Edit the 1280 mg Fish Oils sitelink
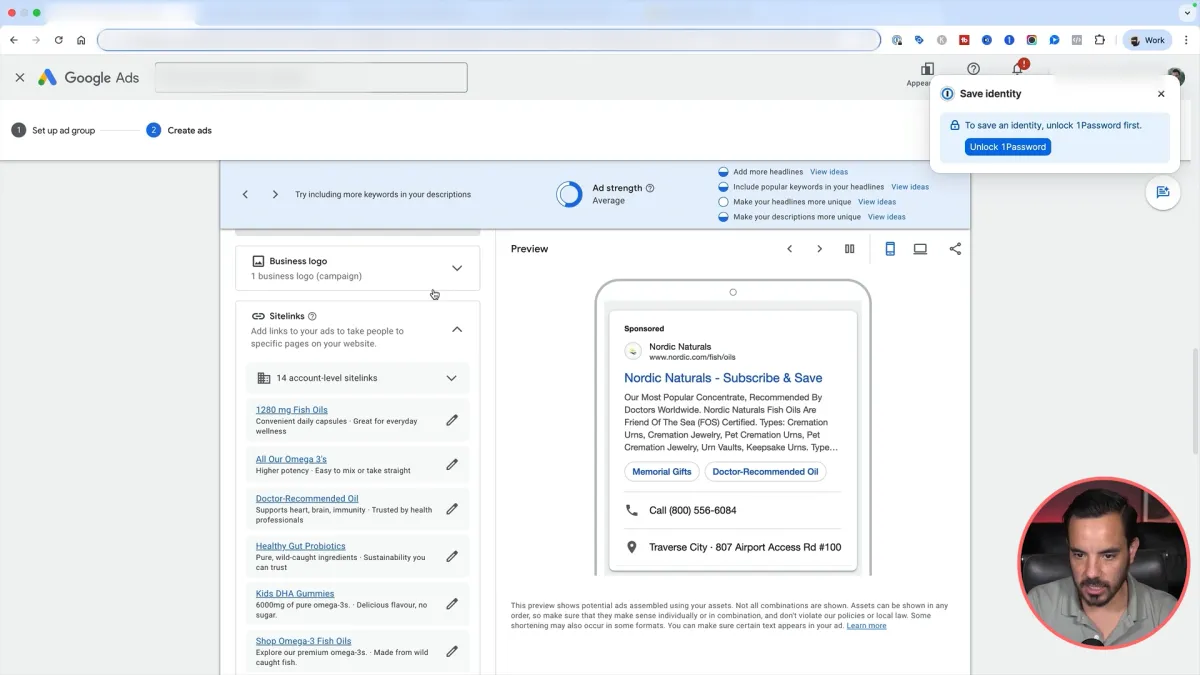 [x=452, y=420]
